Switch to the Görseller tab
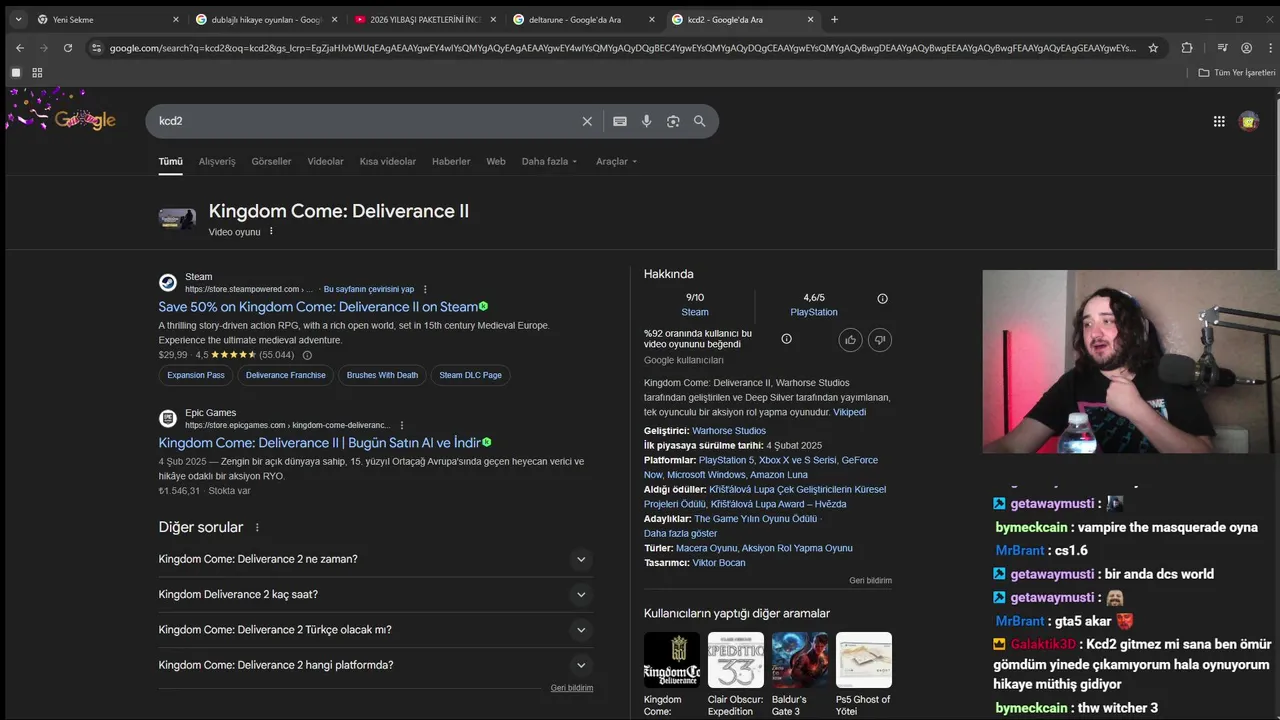 pyautogui.click(x=271, y=161)
